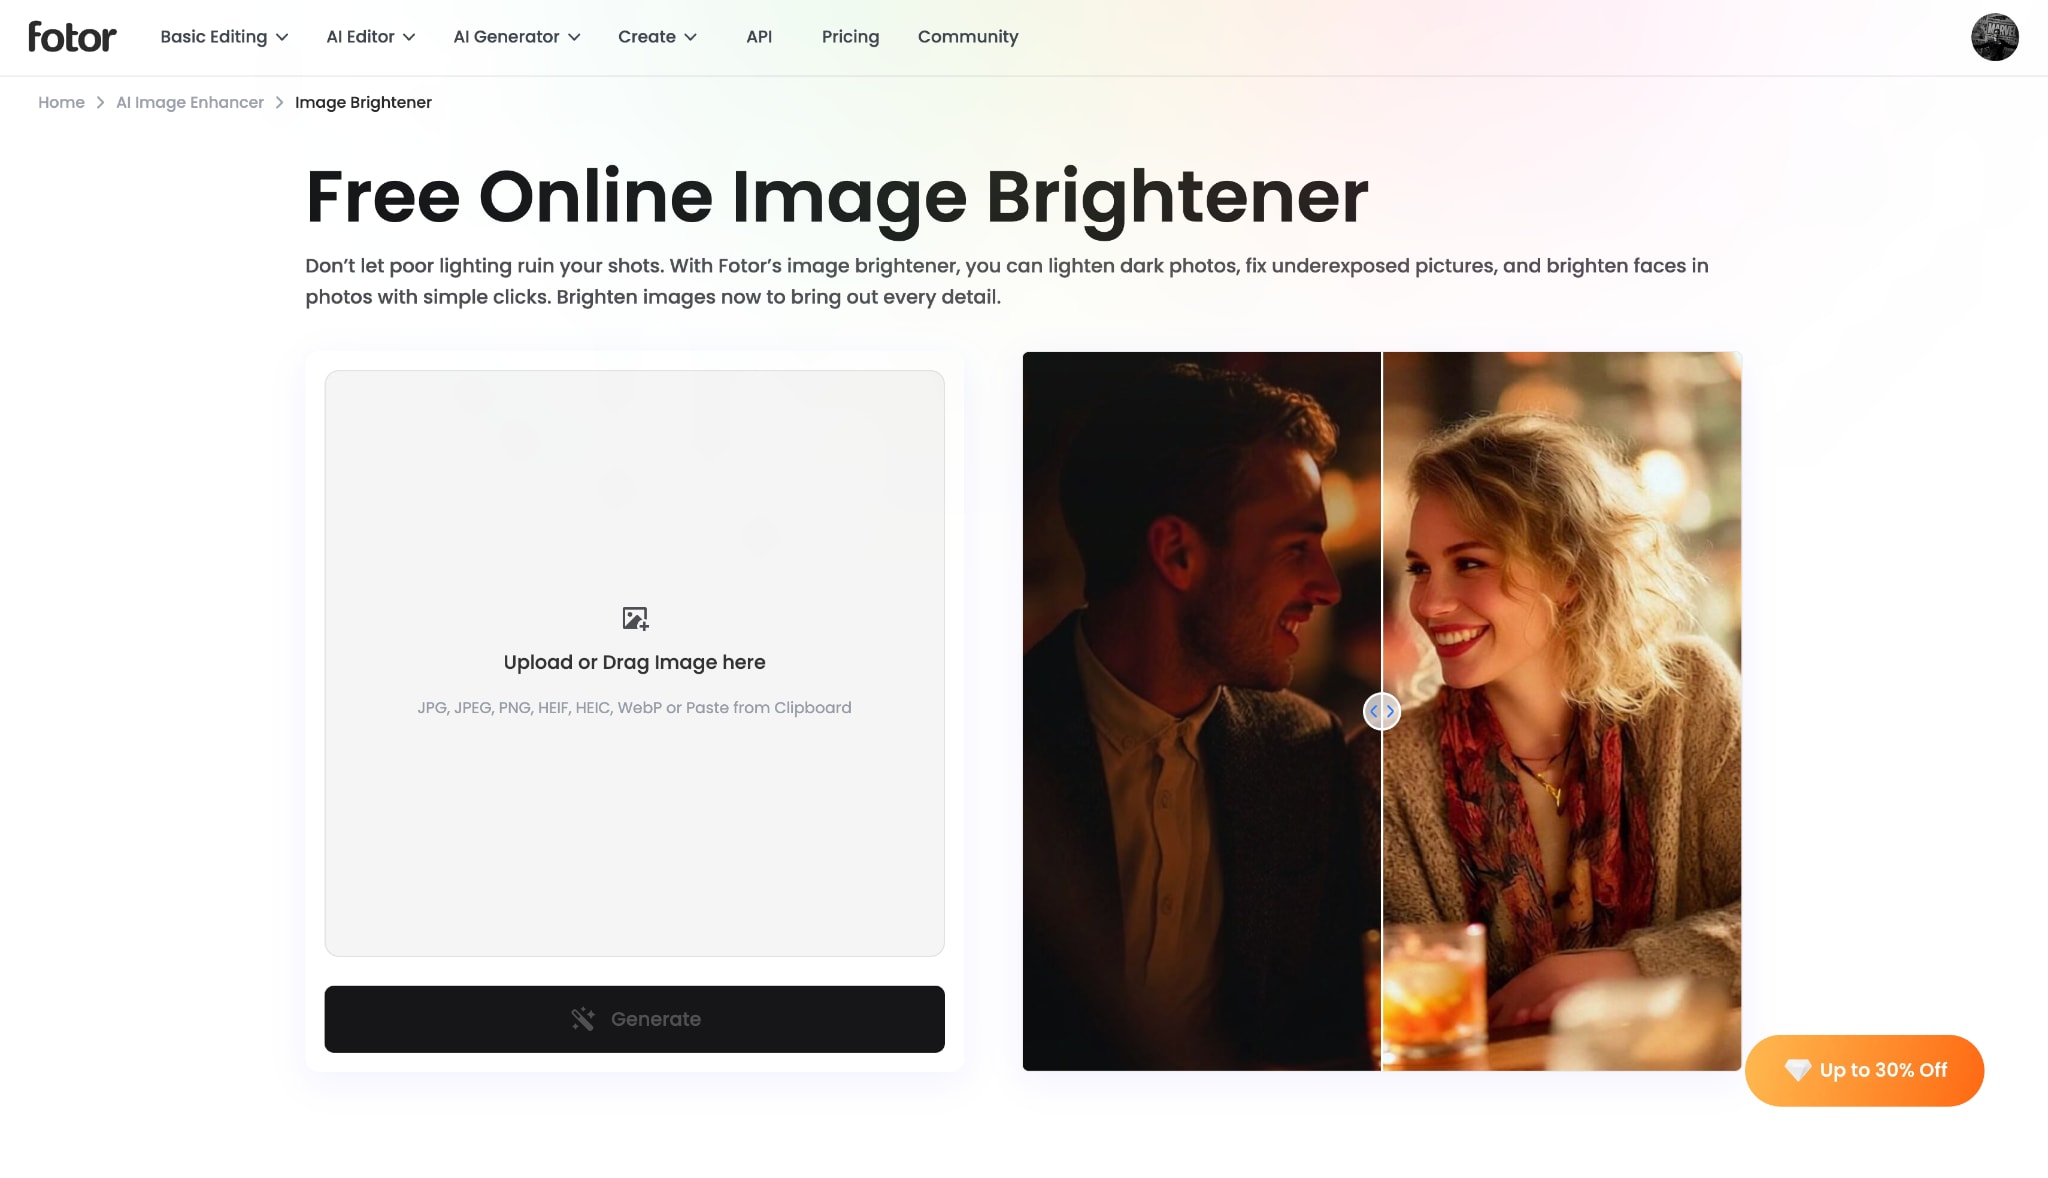
Task: Click Upload or Drag Image here text
Action: pos(634,662)
